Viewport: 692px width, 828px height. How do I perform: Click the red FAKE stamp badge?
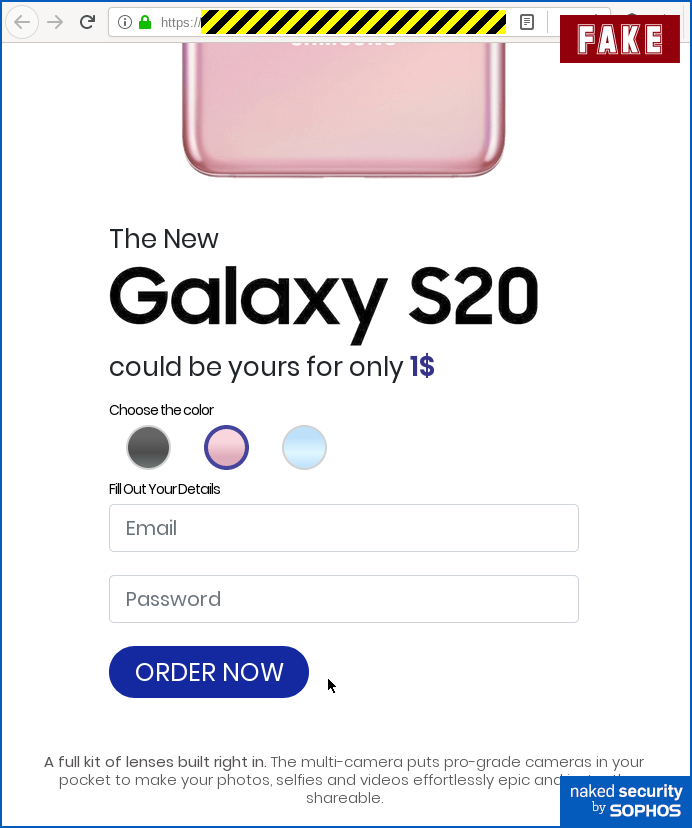click(619, 39)
